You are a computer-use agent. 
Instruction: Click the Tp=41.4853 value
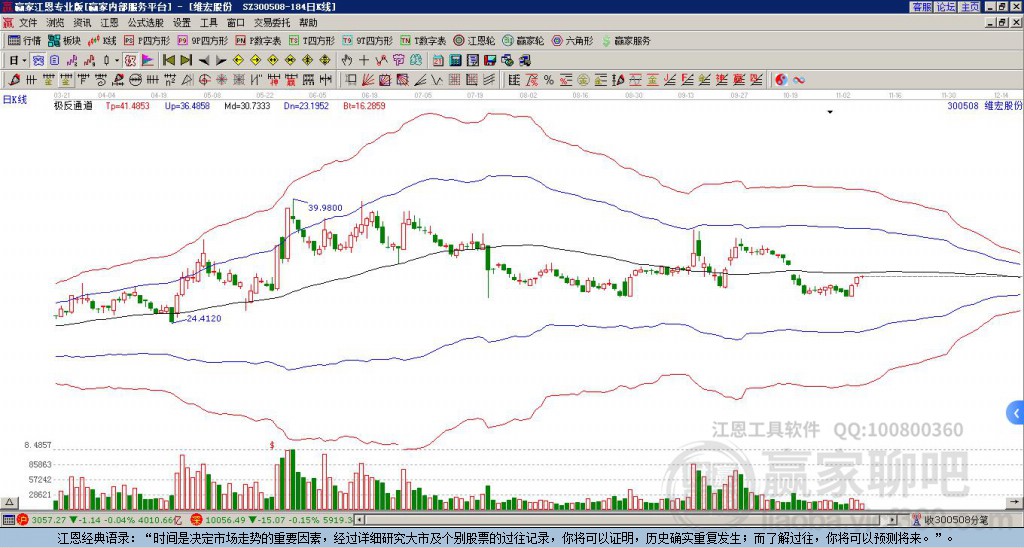(x=127, y=105)
